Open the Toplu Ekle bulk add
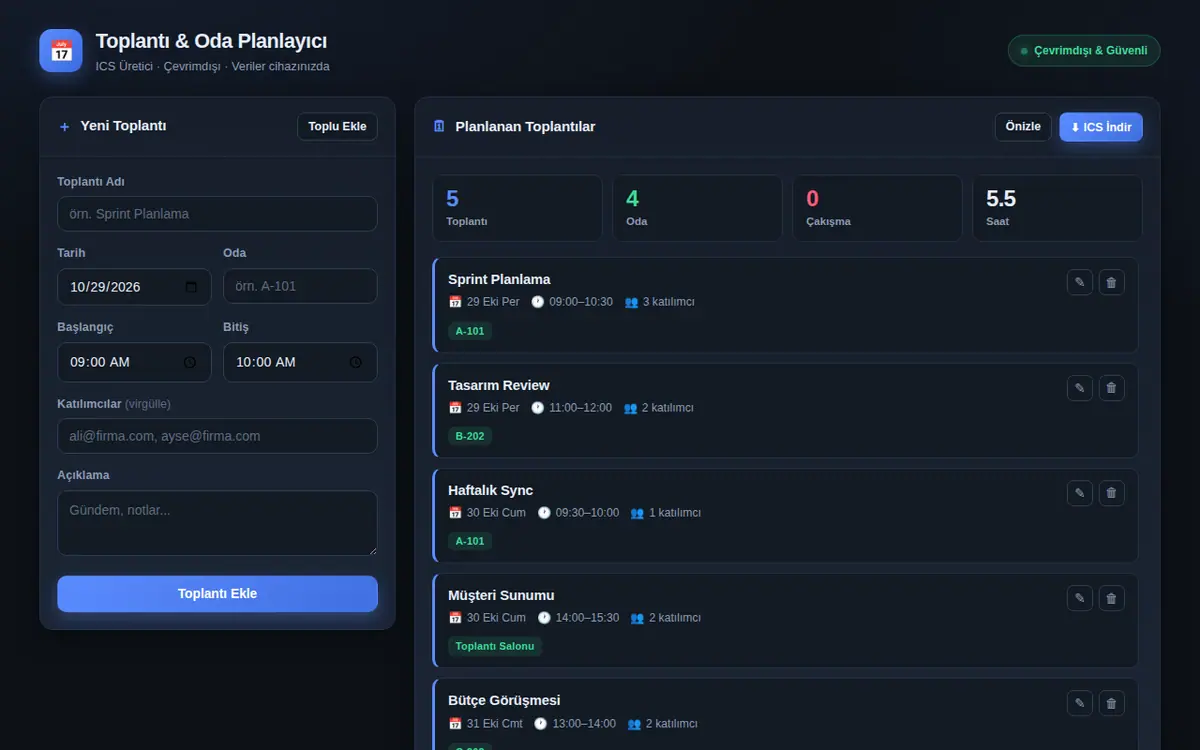This screenshot has height=750, width=1200. pos(337,126)
